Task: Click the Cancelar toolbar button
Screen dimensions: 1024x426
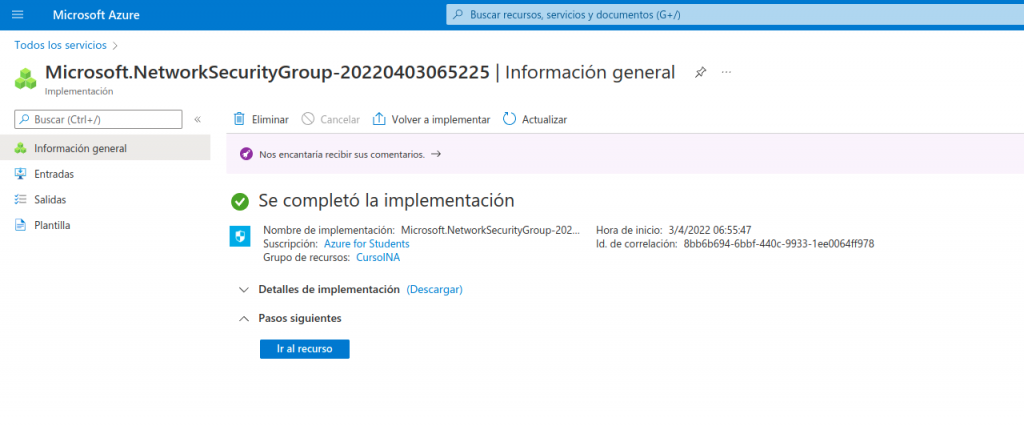Action: coord(330,120)
